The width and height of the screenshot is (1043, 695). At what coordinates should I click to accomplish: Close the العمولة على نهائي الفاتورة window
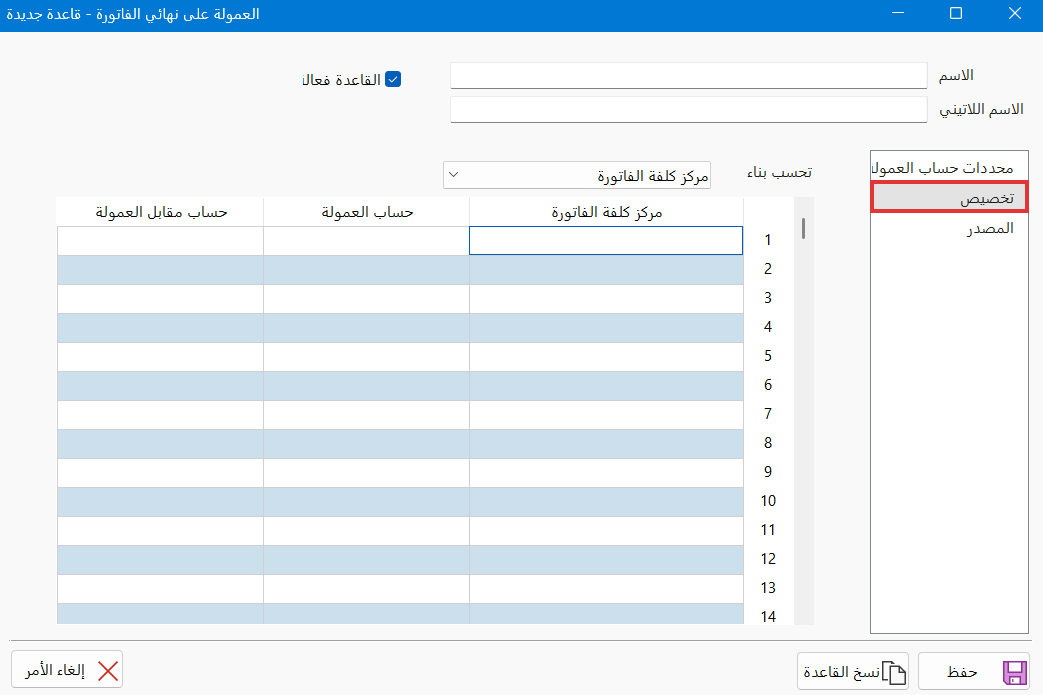[1014, 13]
